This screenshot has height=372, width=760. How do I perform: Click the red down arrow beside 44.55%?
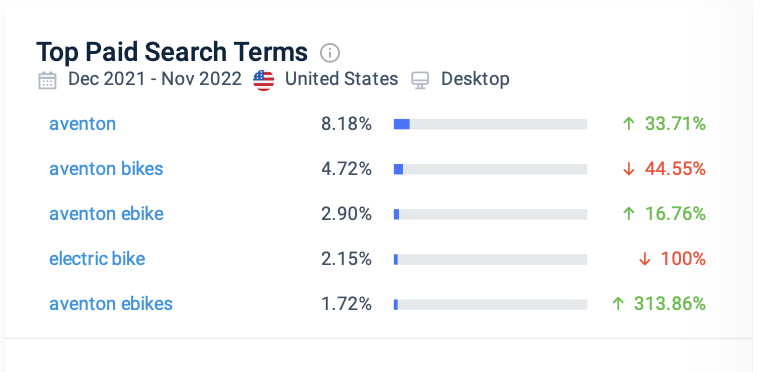[x=628, y=169]
